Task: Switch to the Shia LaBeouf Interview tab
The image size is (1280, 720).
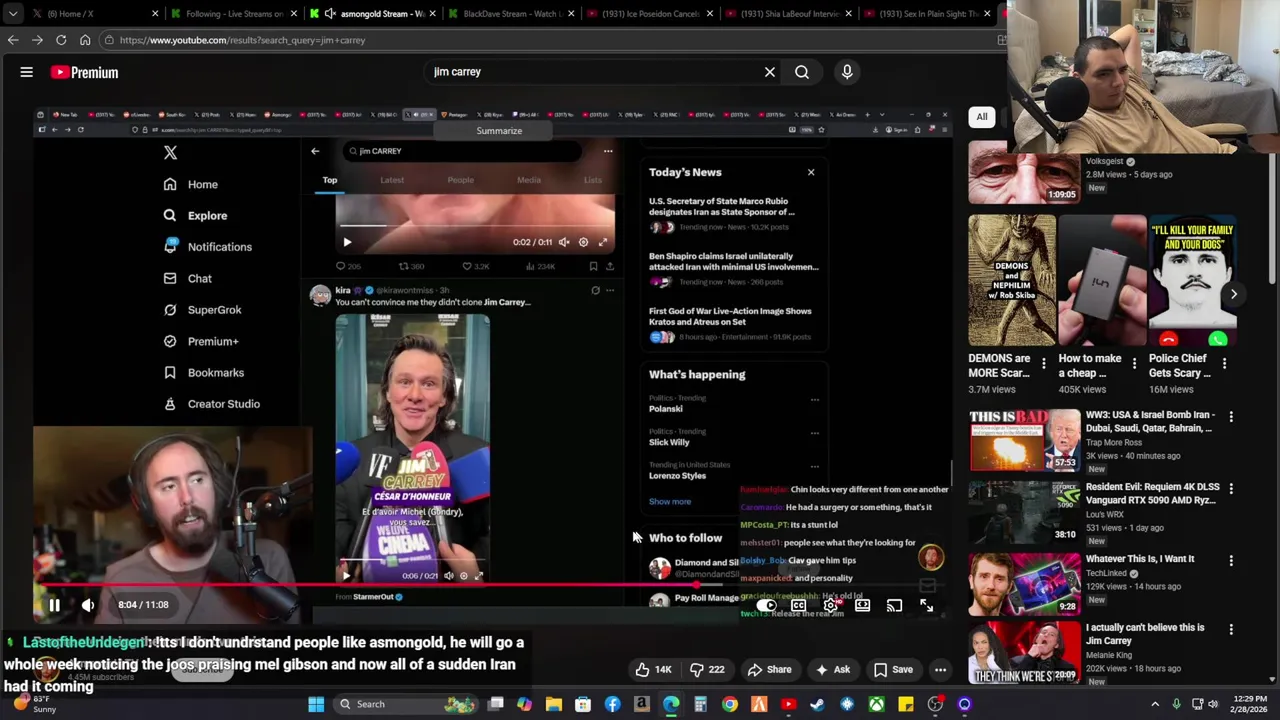Action: pyautogui.click(x=786, y=14)
